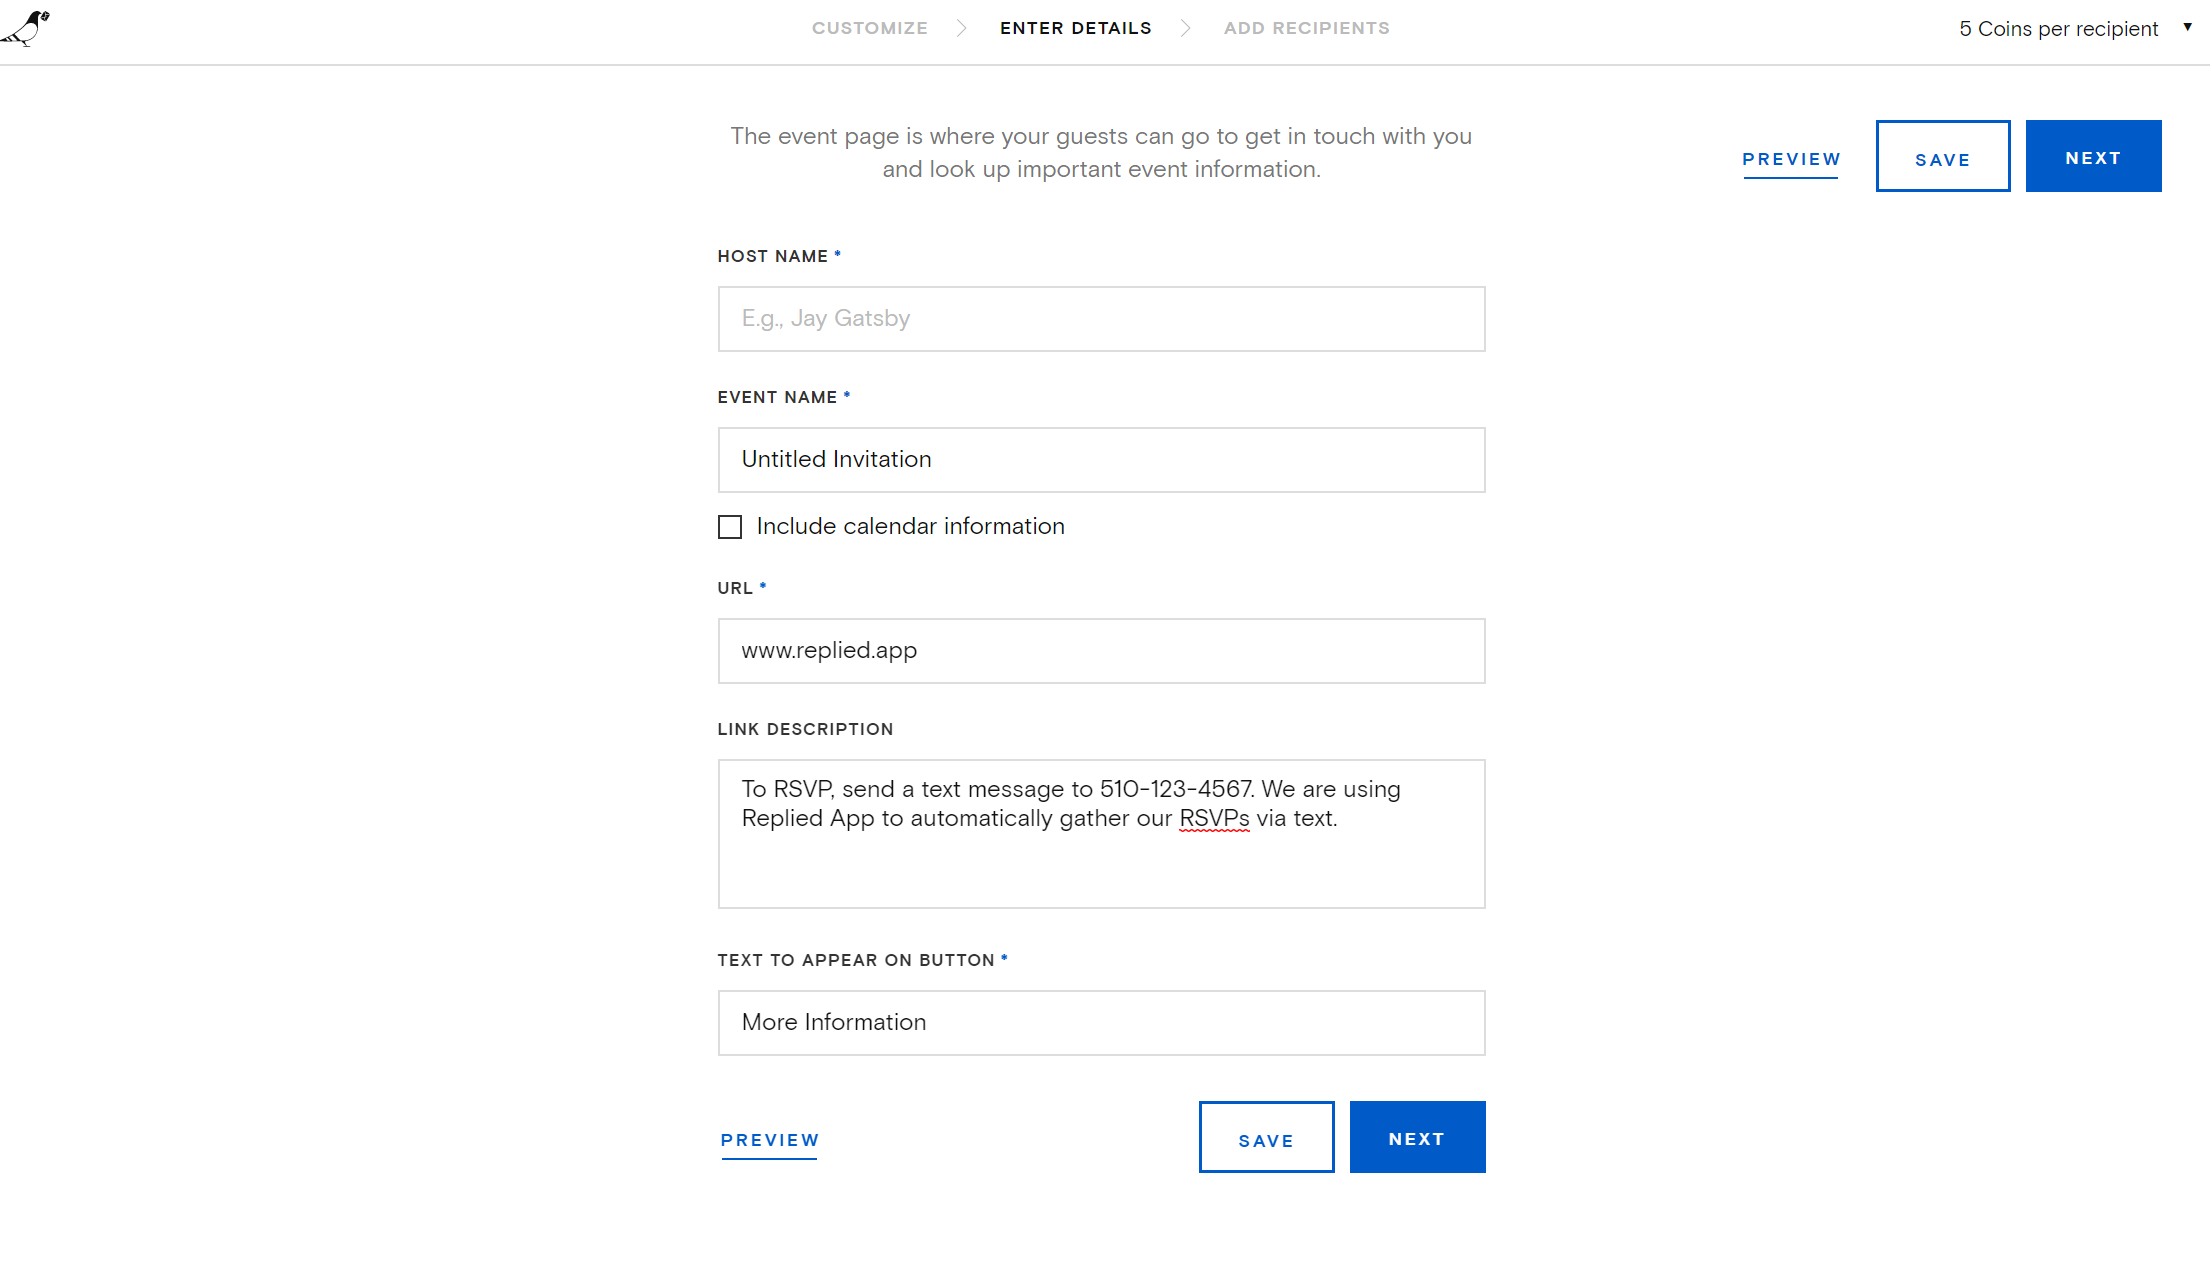Open the Add Recipients step
Screen dimensions: 2210x1283
[x=1307, y=28]
